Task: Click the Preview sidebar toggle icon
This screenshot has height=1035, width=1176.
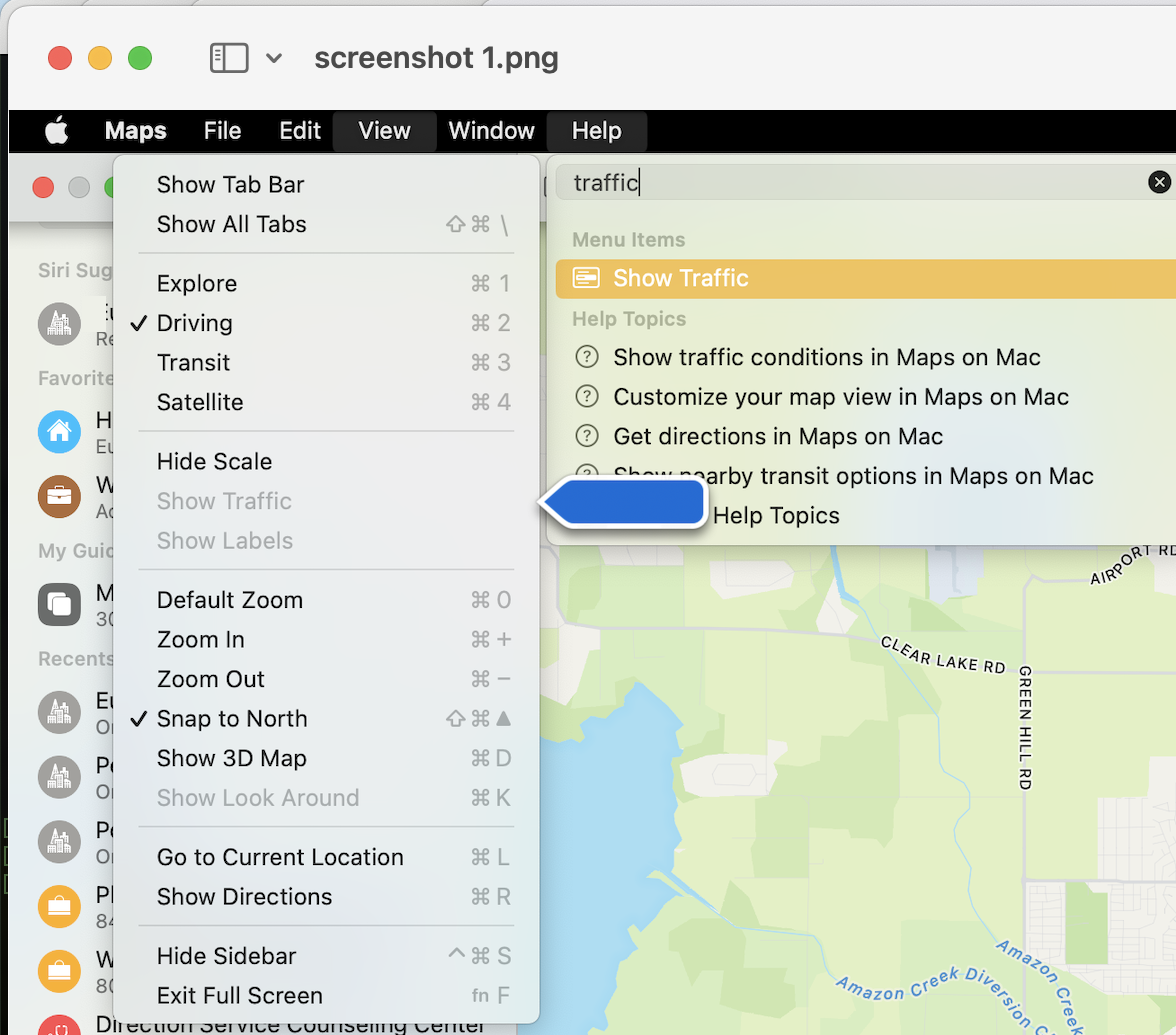Action: coord(229,58)
